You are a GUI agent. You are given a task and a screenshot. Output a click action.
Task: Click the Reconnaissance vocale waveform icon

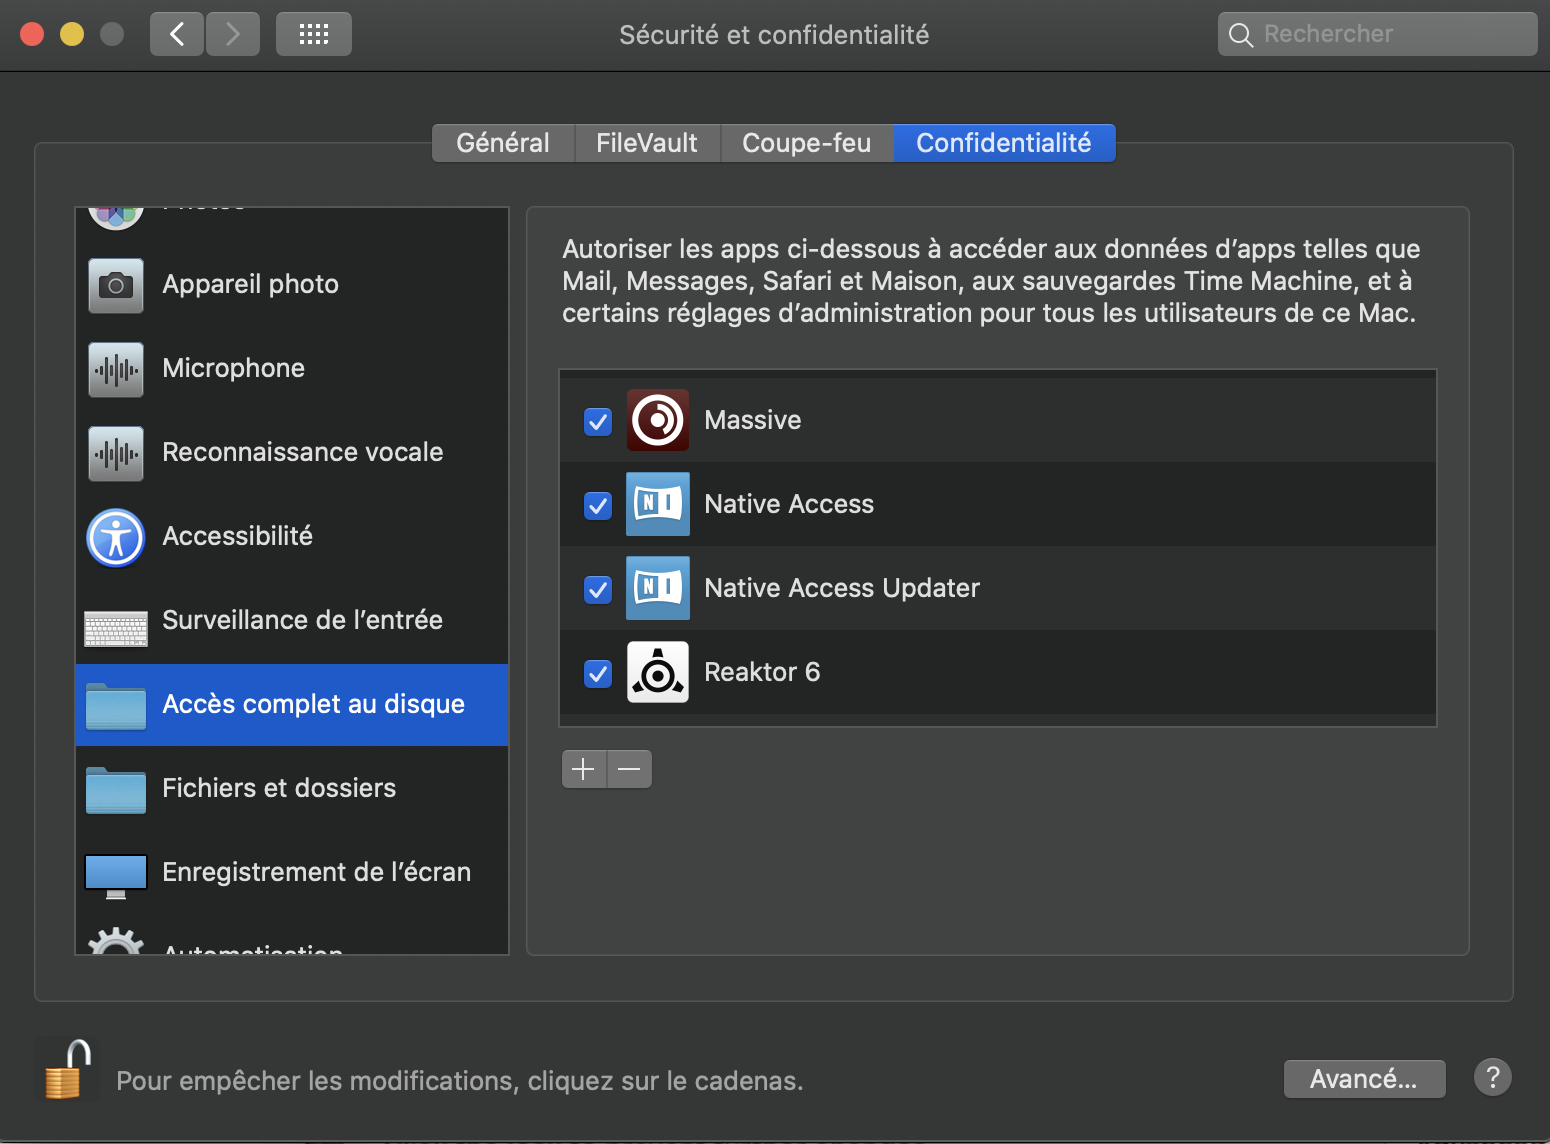click(x=116, y=453)
